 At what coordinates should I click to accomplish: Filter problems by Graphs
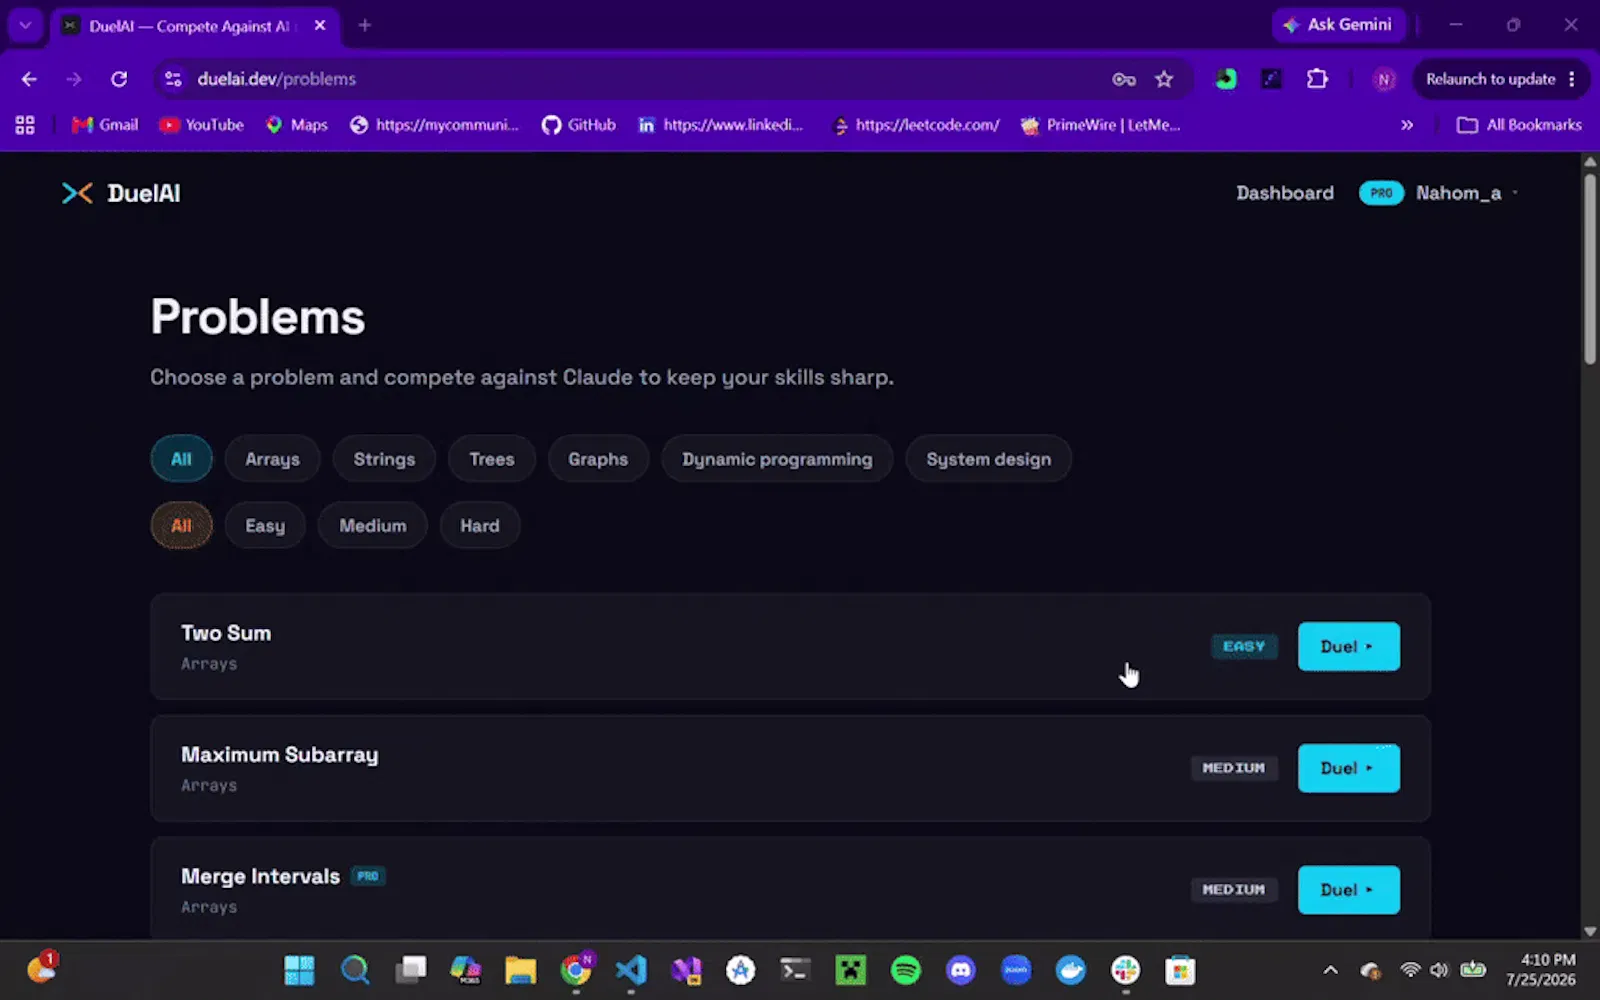coord(598,459)
